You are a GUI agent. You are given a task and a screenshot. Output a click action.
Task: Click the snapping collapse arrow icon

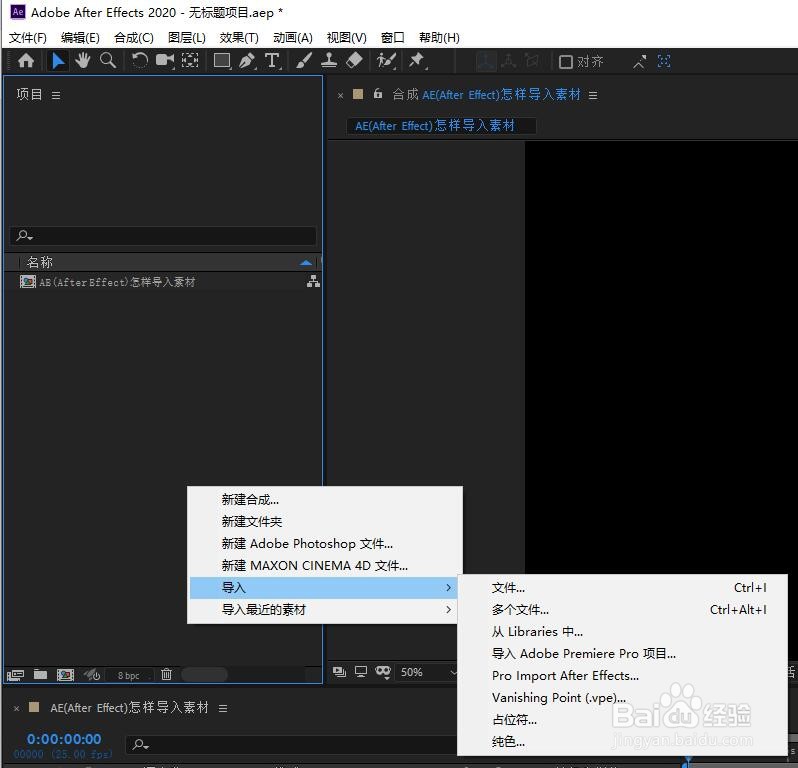click(639, 62)
